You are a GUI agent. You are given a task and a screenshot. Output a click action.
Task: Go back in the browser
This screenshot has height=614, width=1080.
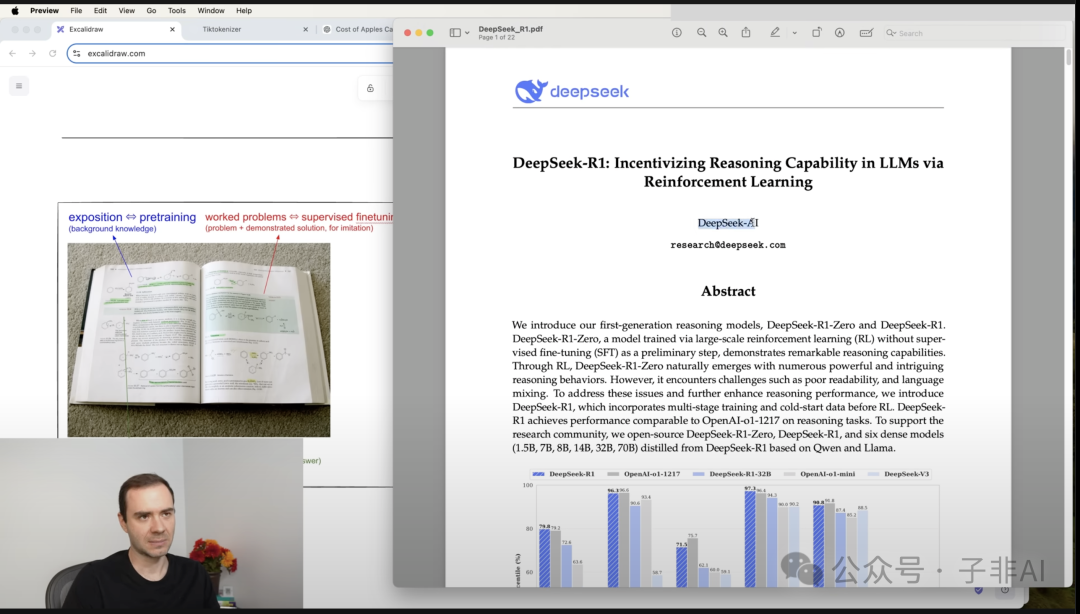[12, 53]
